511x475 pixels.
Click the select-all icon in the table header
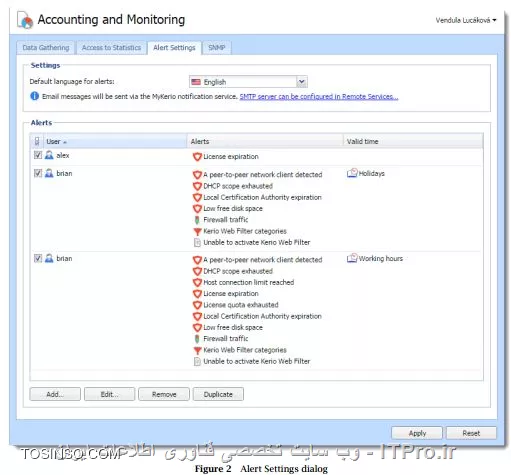37,141
